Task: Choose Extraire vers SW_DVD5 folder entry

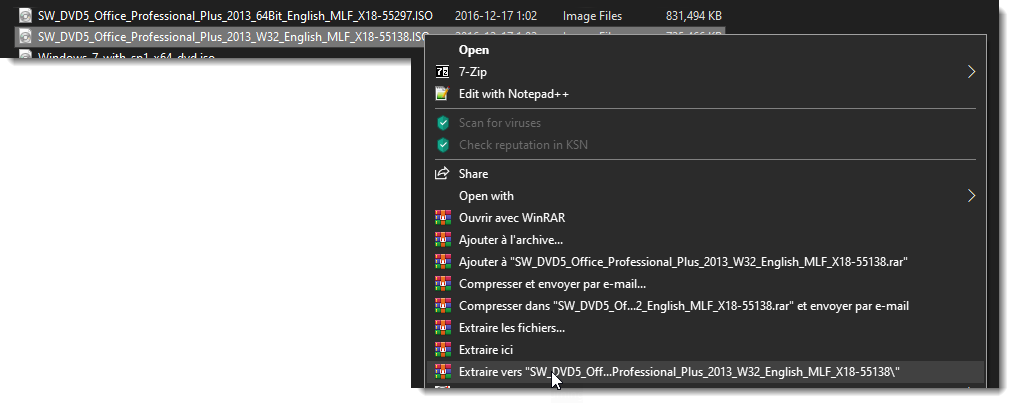Action: point(679,372)
